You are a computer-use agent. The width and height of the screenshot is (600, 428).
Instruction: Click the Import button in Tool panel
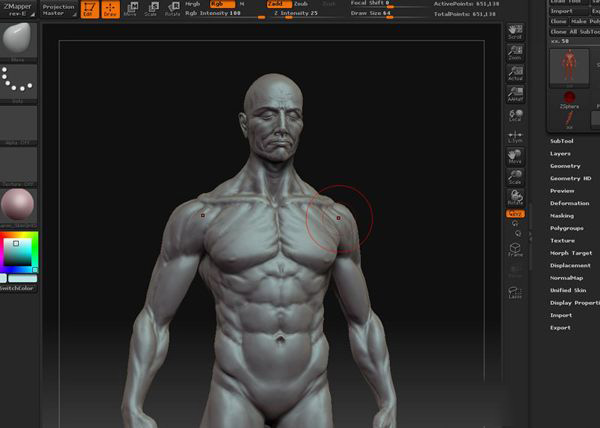click(564, 12)
